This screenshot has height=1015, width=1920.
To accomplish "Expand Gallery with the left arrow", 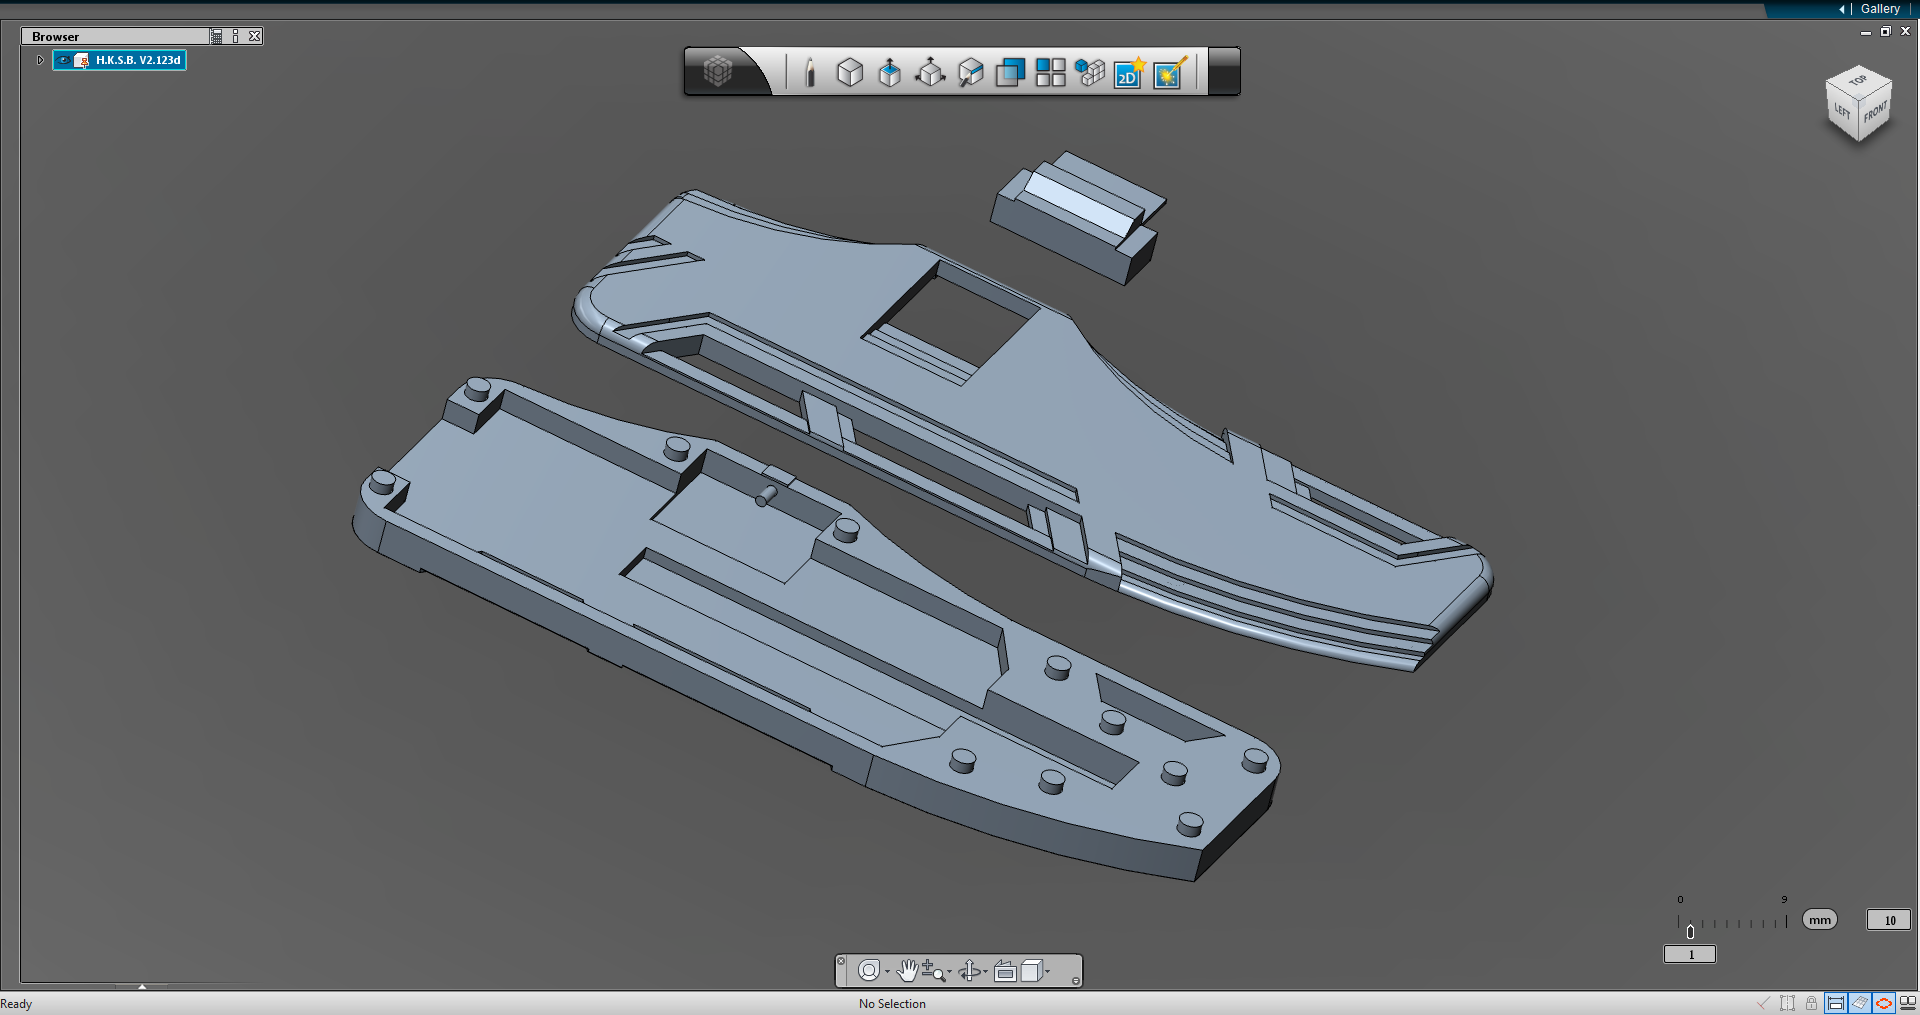I will click(1842, 9).
